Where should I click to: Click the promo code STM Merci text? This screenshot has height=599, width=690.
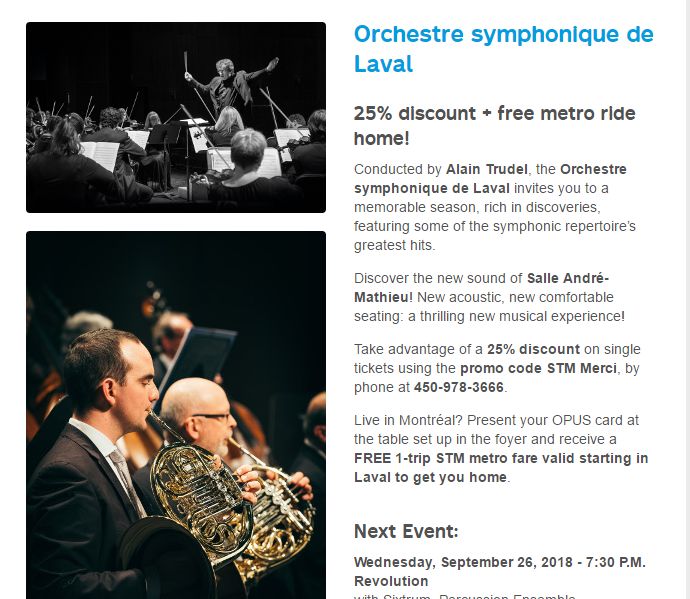pos(538,368)
